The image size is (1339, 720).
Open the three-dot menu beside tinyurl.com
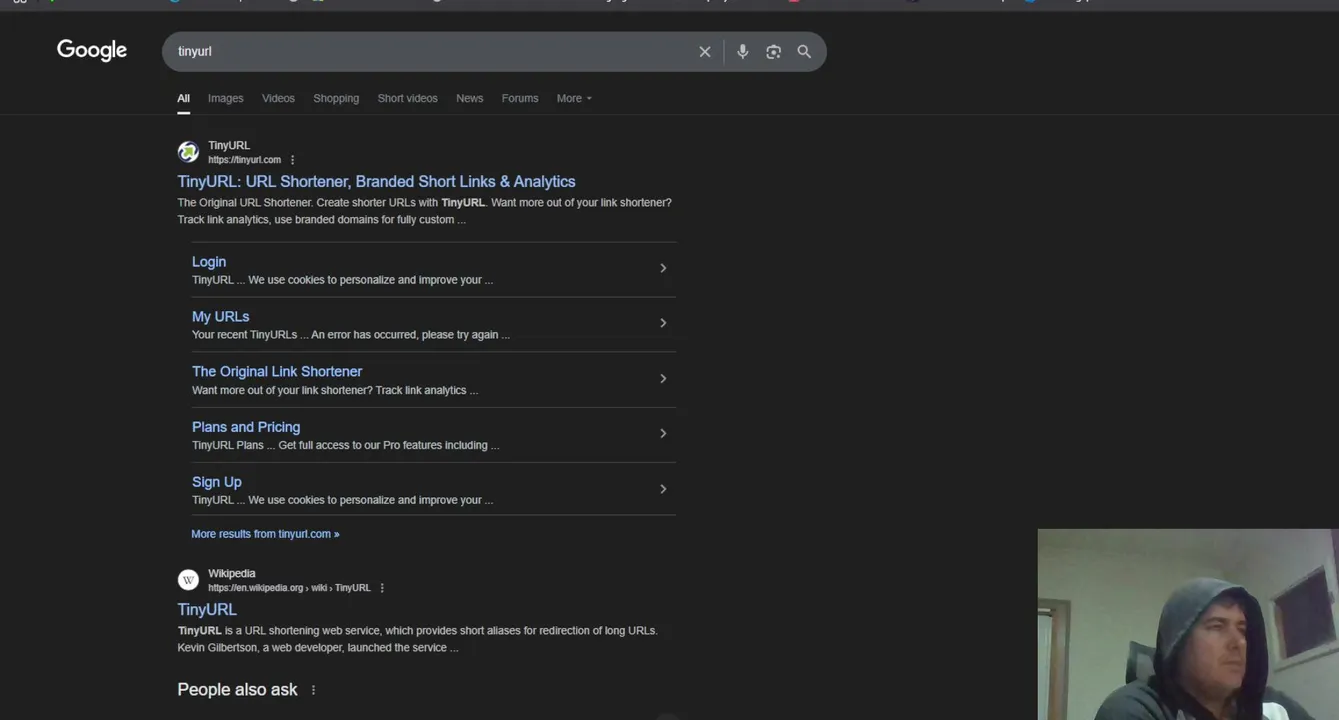coord(292,160)
